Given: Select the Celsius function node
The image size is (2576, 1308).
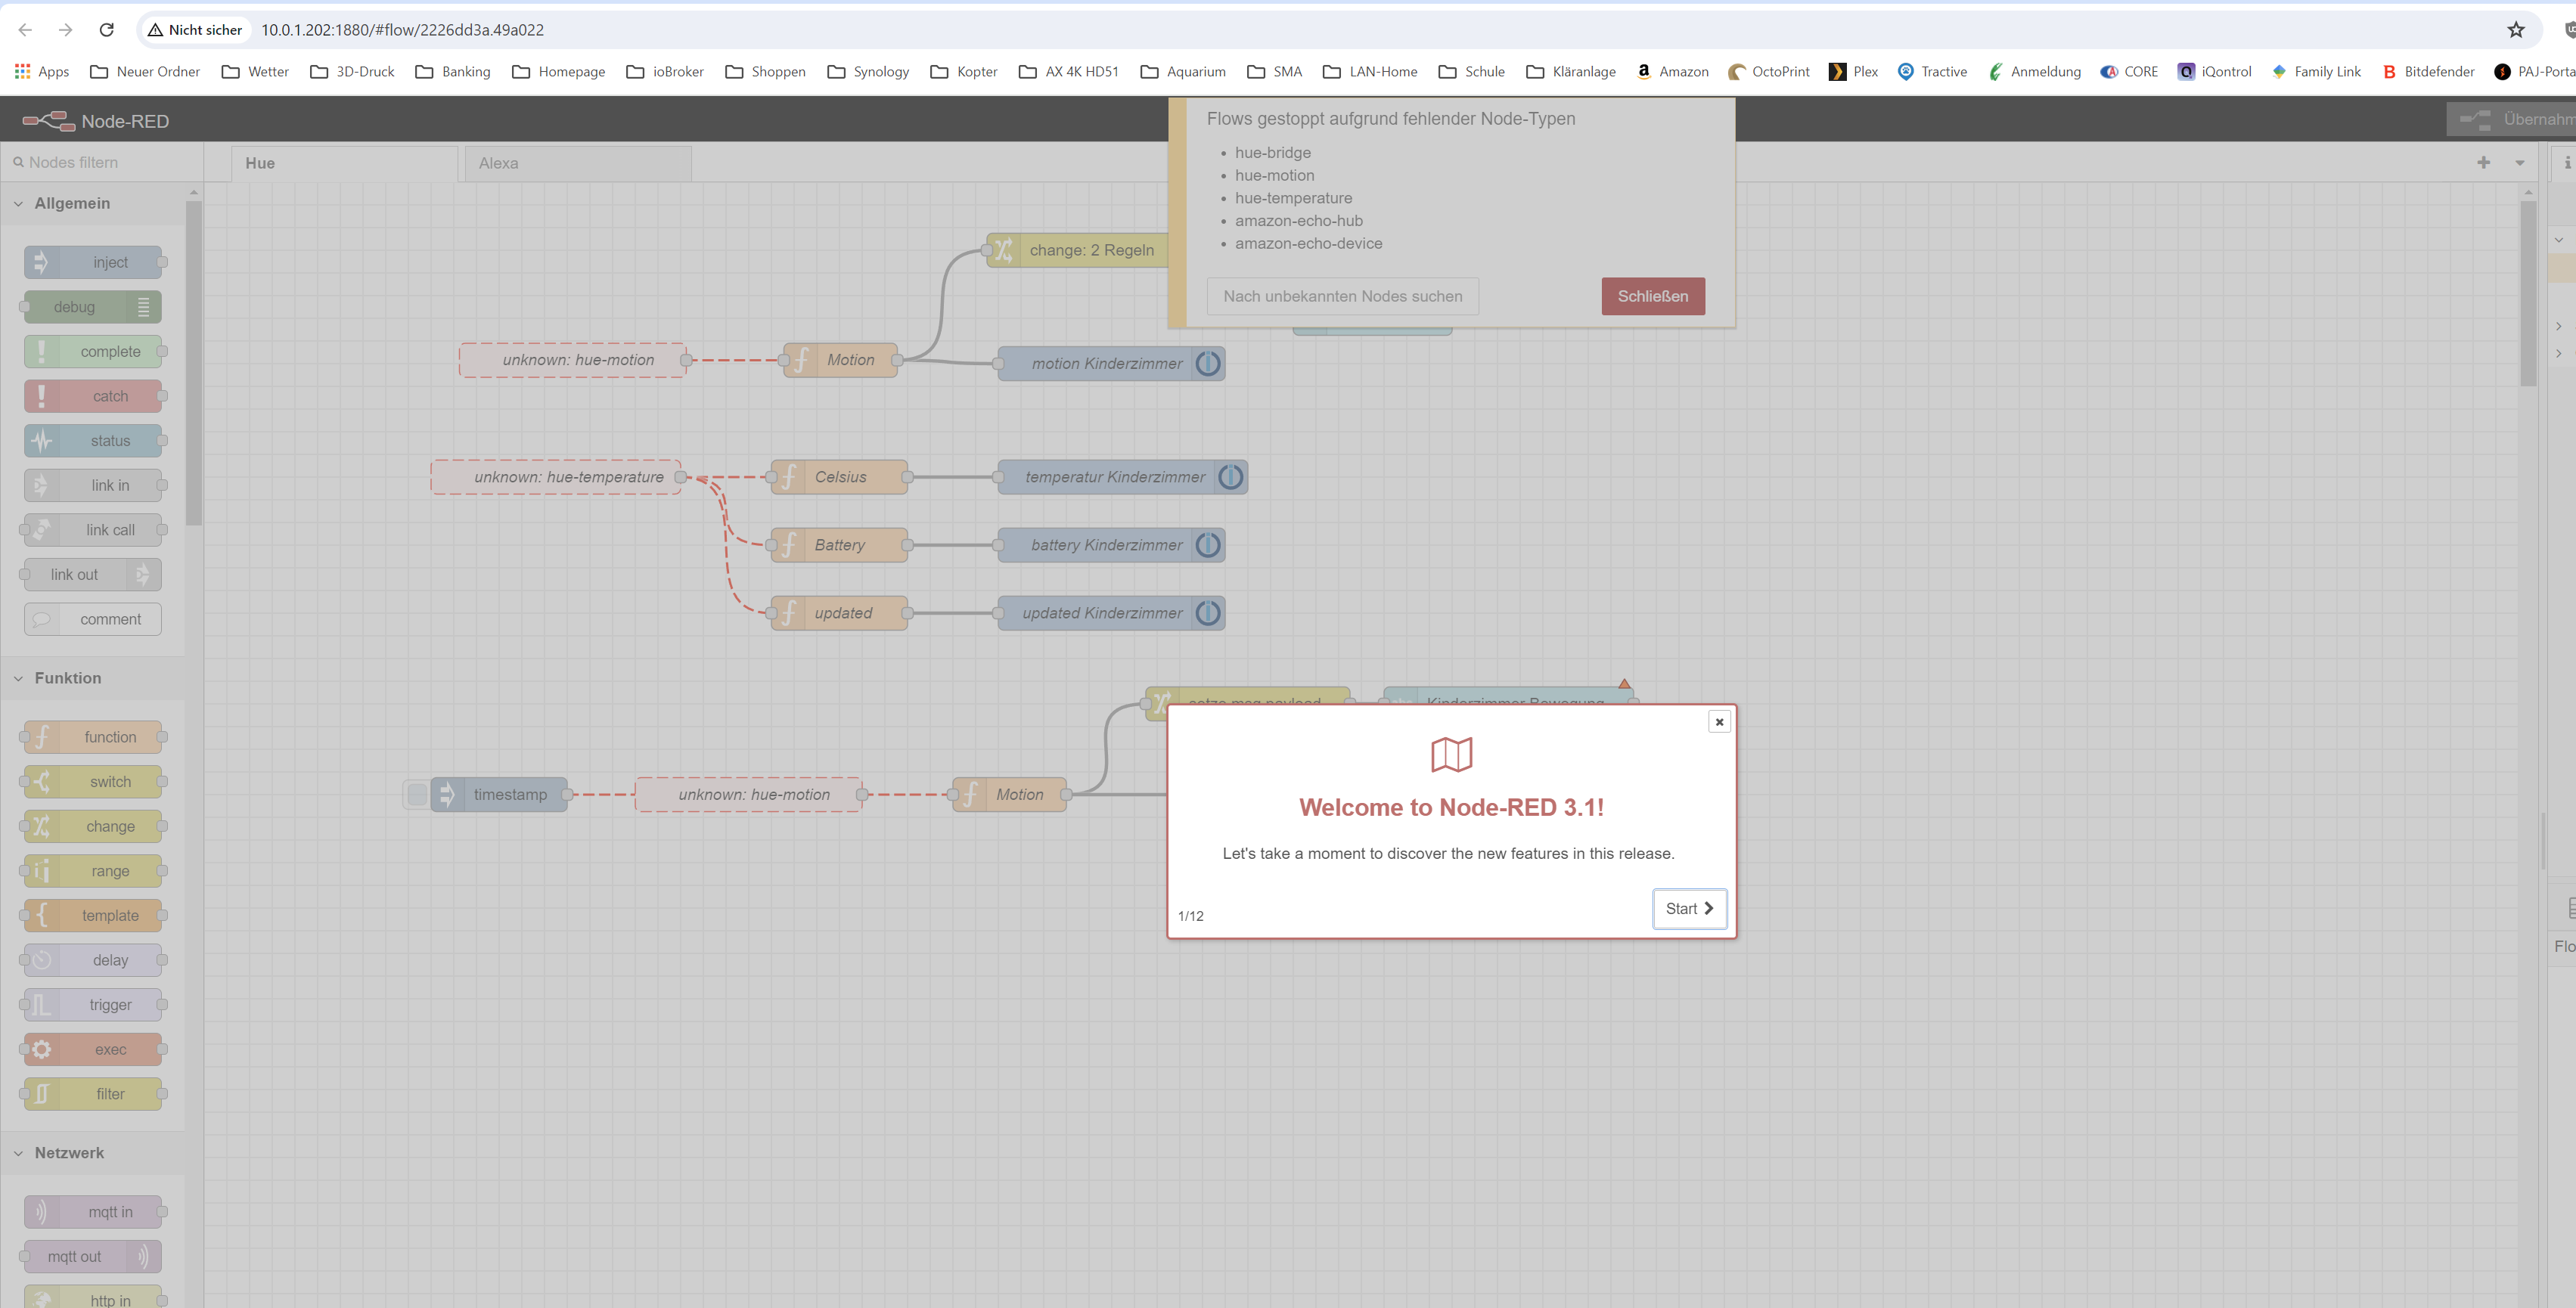Looking at the screenshot, I should [839, 477].
